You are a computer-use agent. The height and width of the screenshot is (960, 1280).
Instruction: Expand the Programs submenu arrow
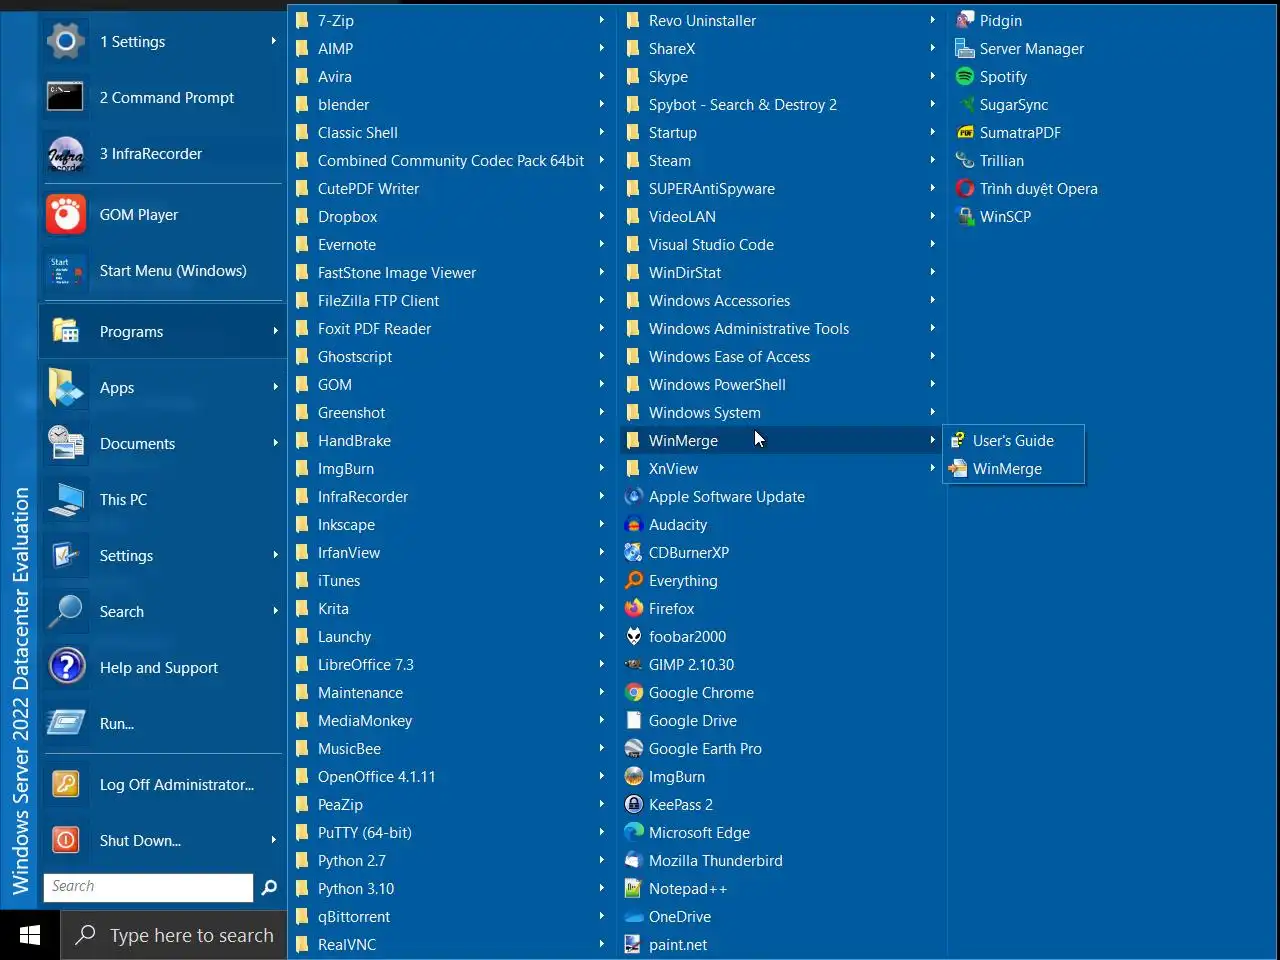[275, 331]
